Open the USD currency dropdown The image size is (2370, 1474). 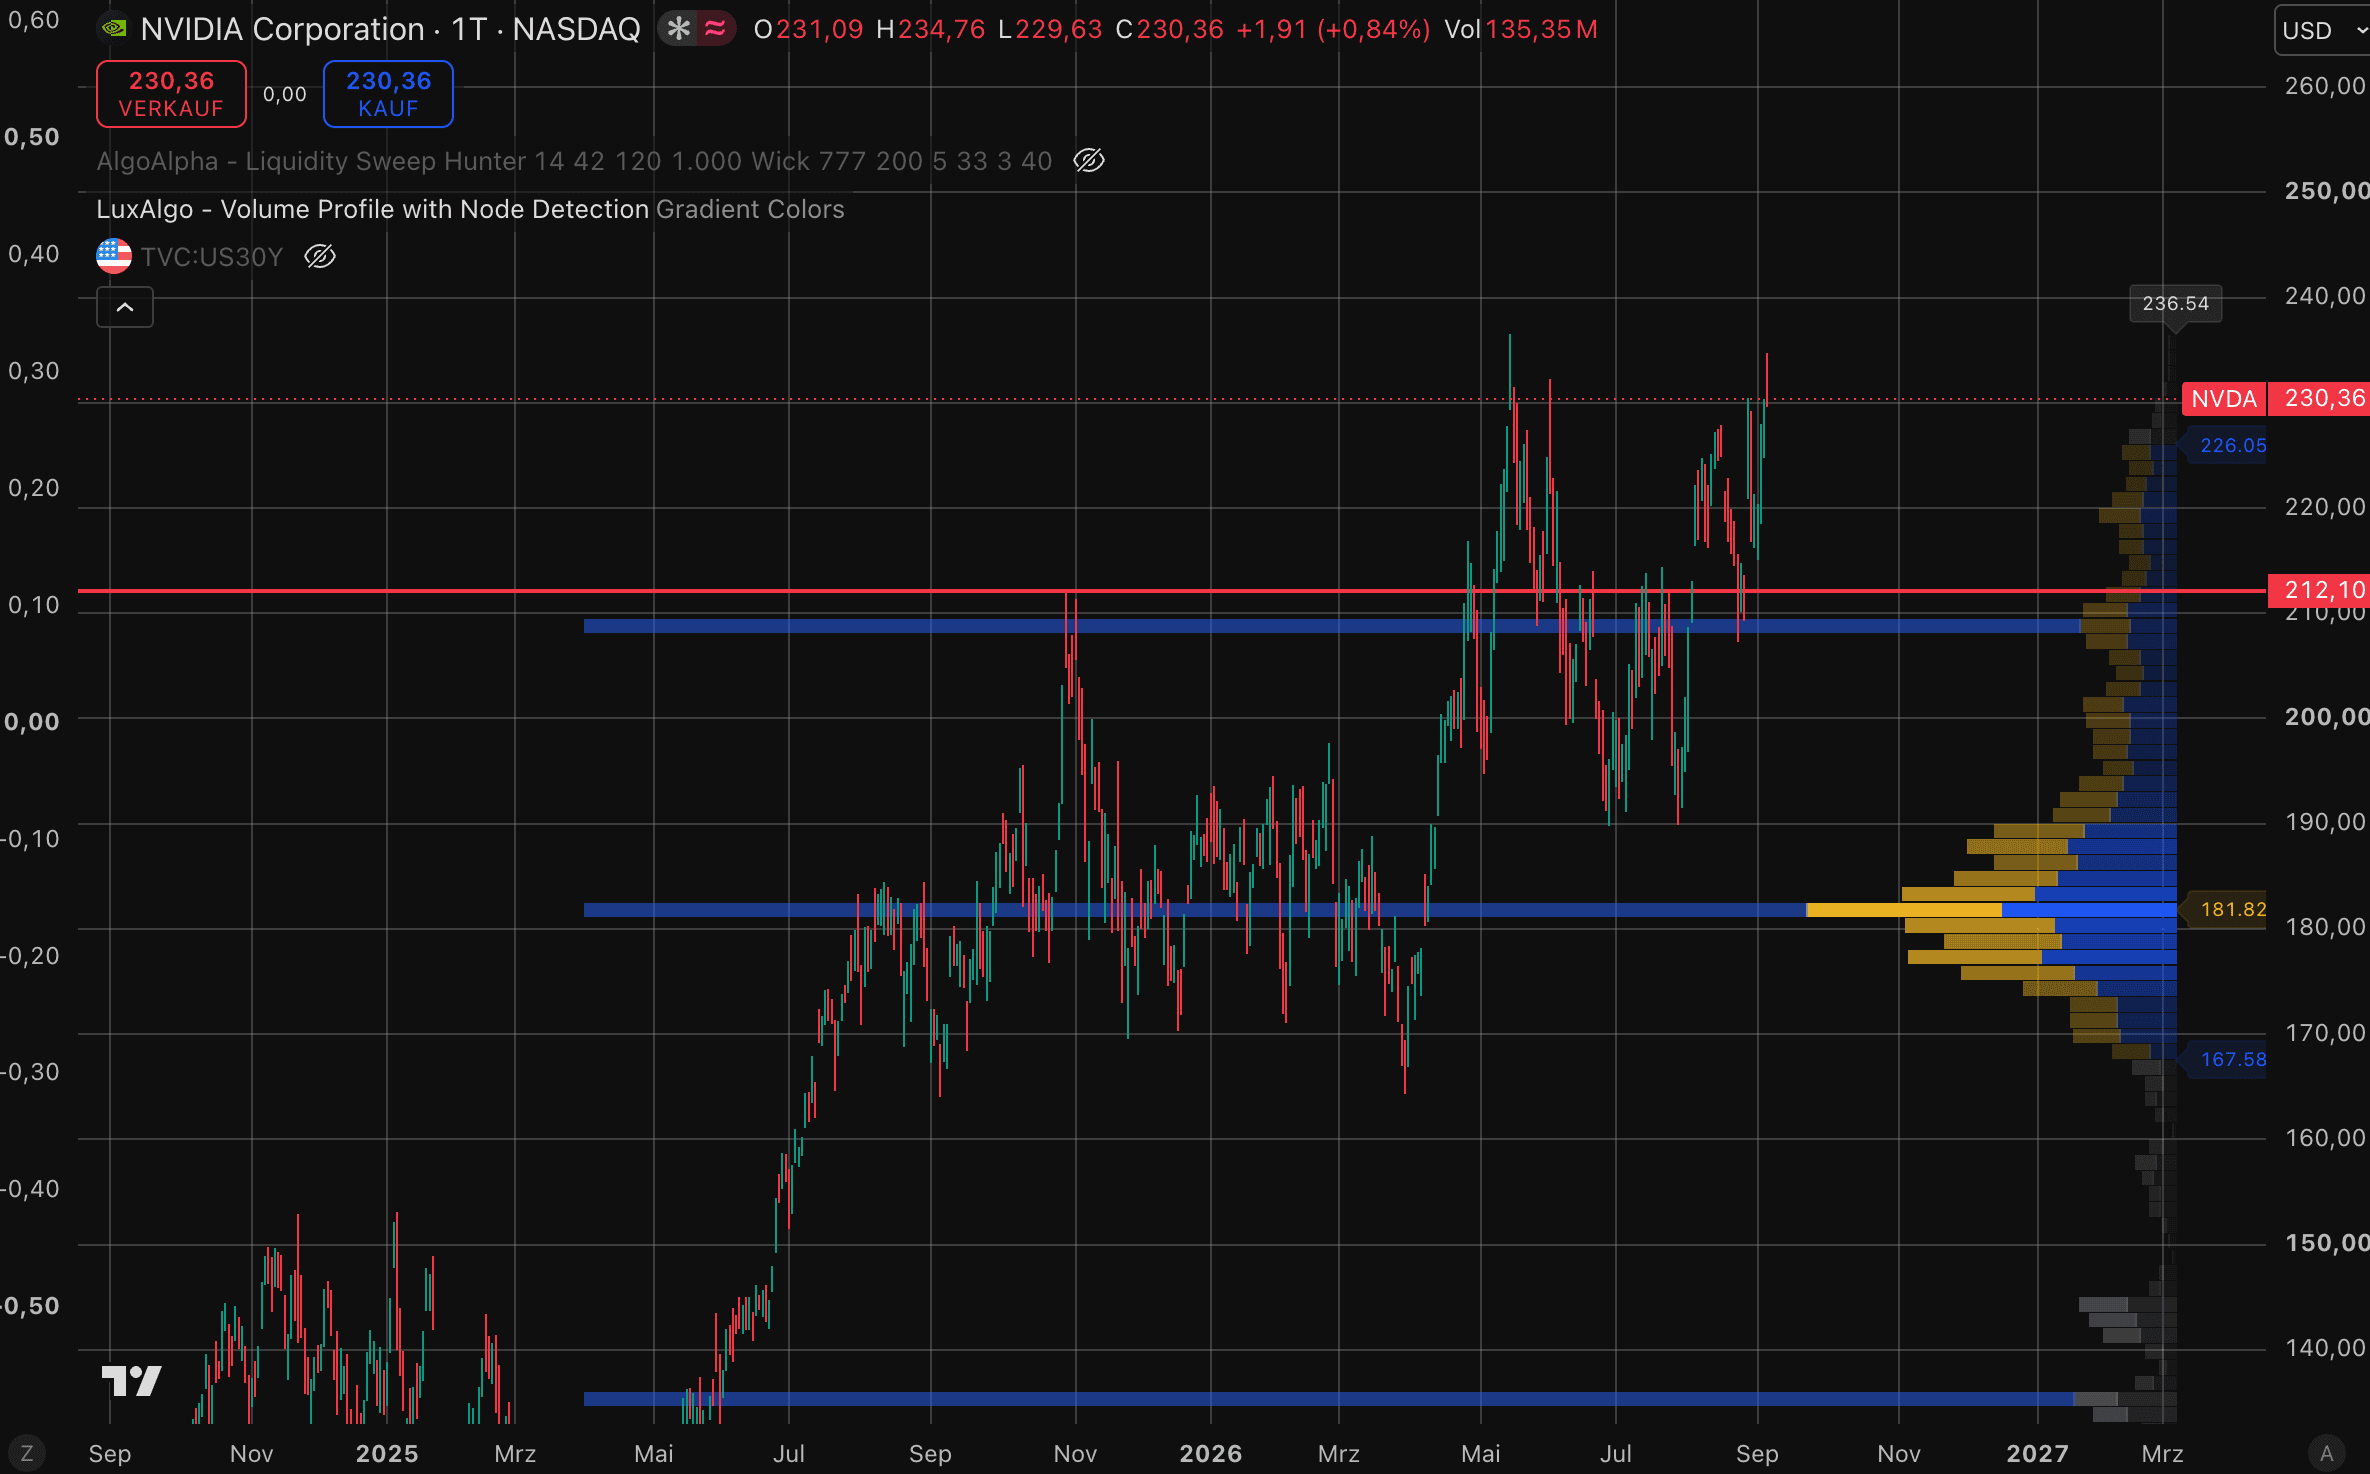click(2323, 30)
